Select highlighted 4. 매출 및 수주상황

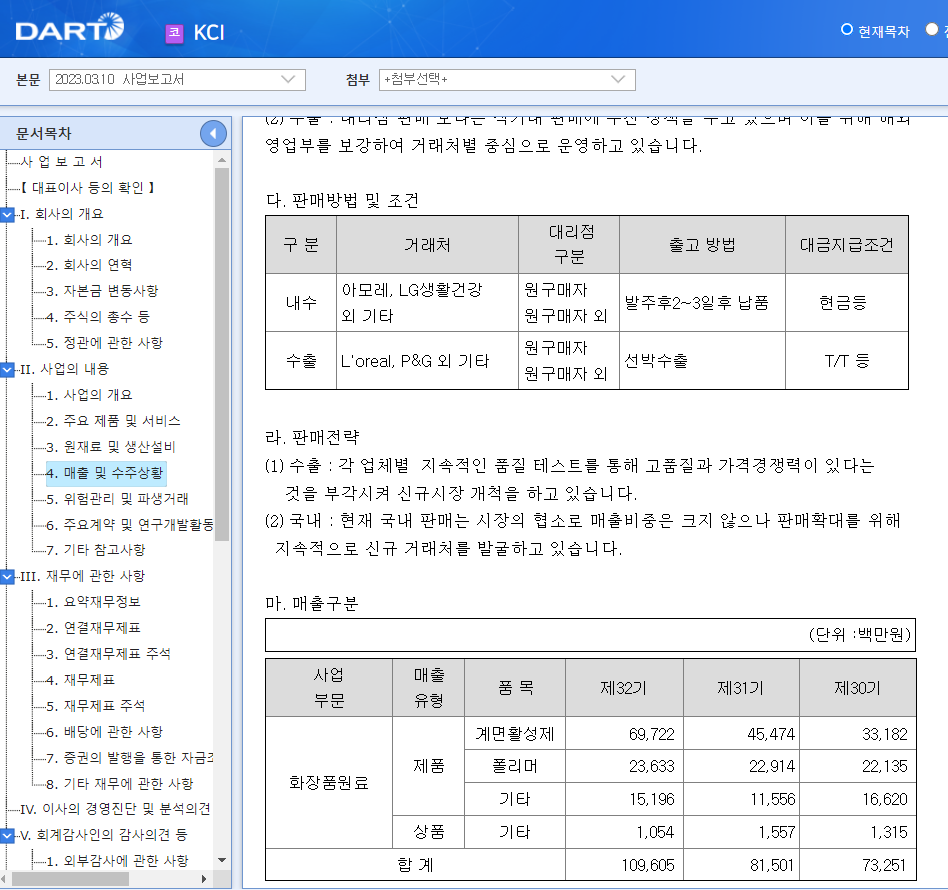click(105, 473)
